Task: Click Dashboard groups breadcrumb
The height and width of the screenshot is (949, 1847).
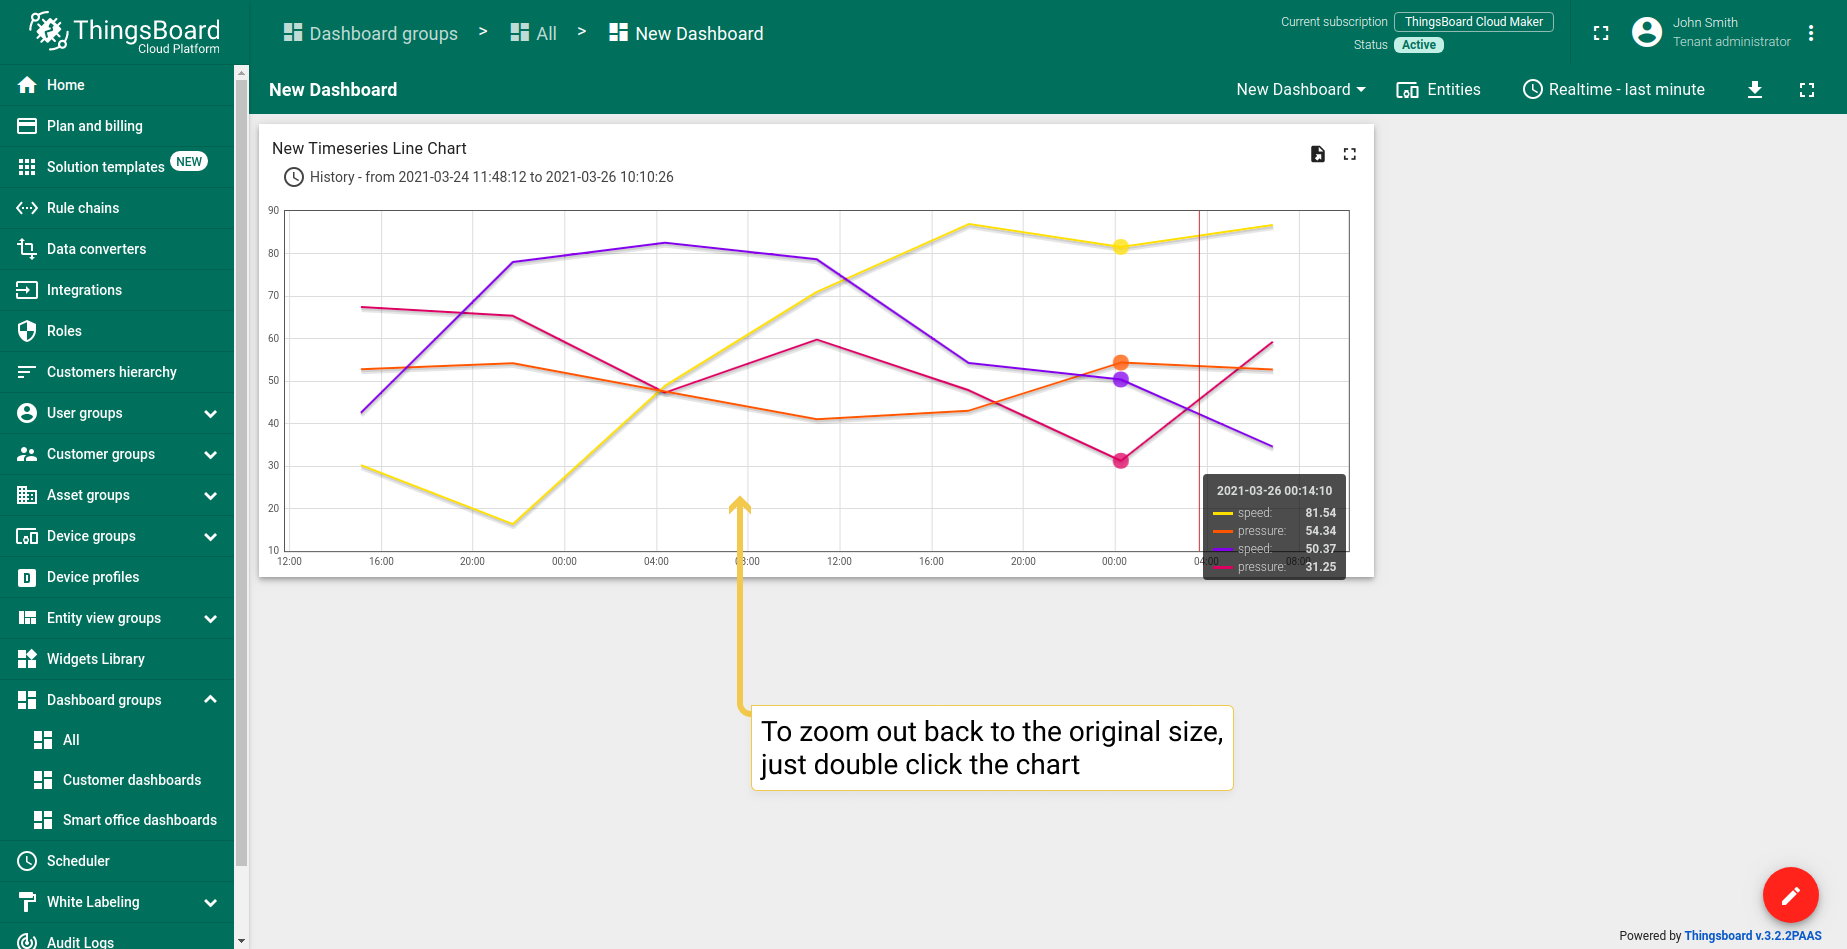Action: point(371,33)
